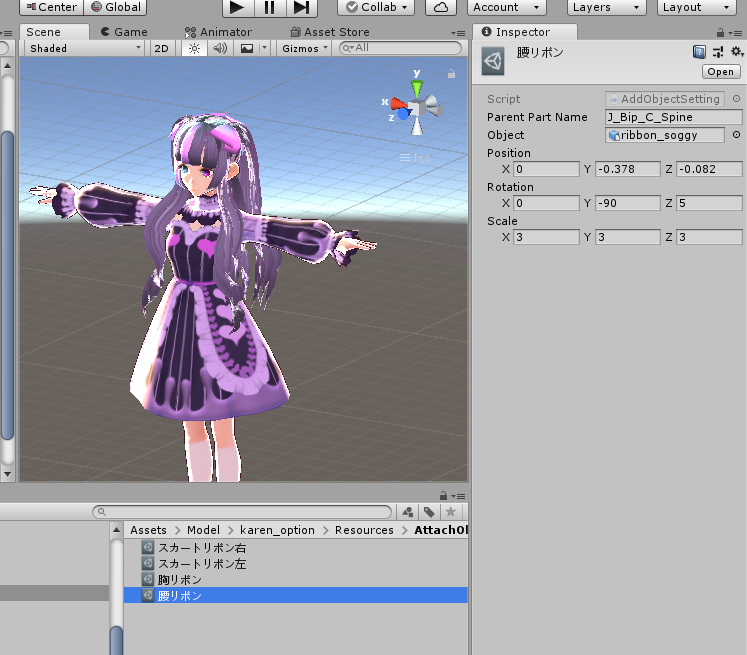Select the 腰リボン asset row

coord(296,595)
